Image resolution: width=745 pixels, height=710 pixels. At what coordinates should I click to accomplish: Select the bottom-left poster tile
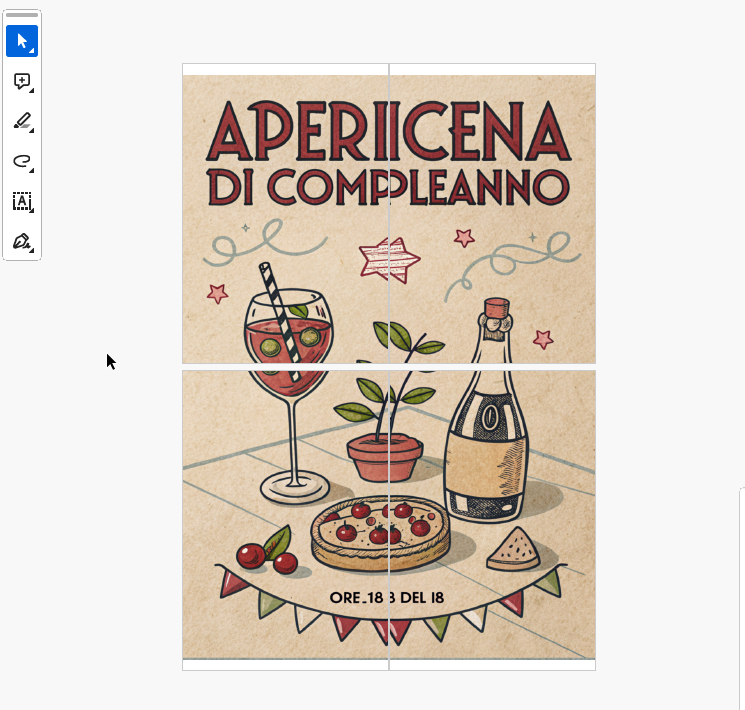[x=285, y=515]
